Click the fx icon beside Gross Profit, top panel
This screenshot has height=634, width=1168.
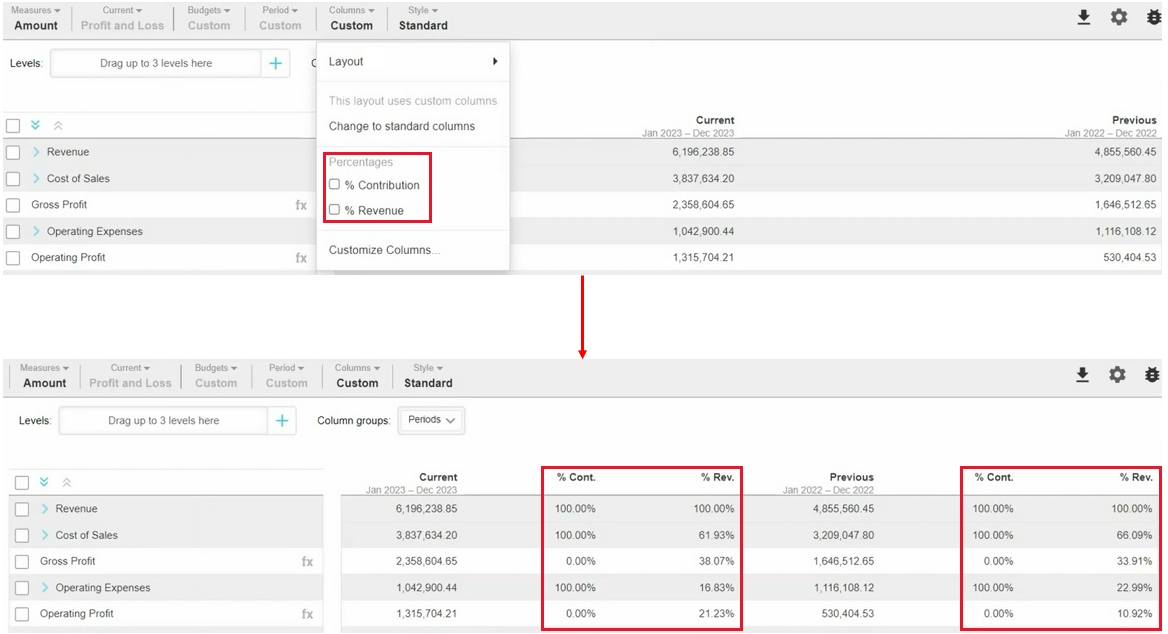point(301,205)
